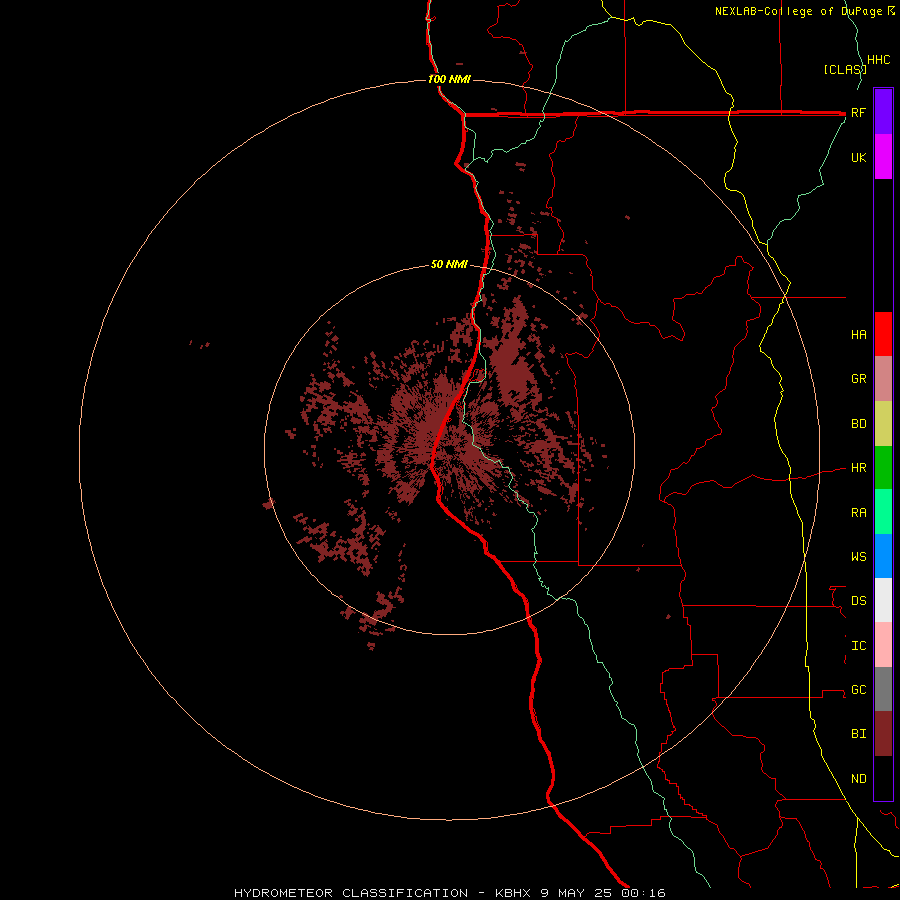Click the UK legend label
This screenshot has width=900, height=900.
click(x=858, y=157)
